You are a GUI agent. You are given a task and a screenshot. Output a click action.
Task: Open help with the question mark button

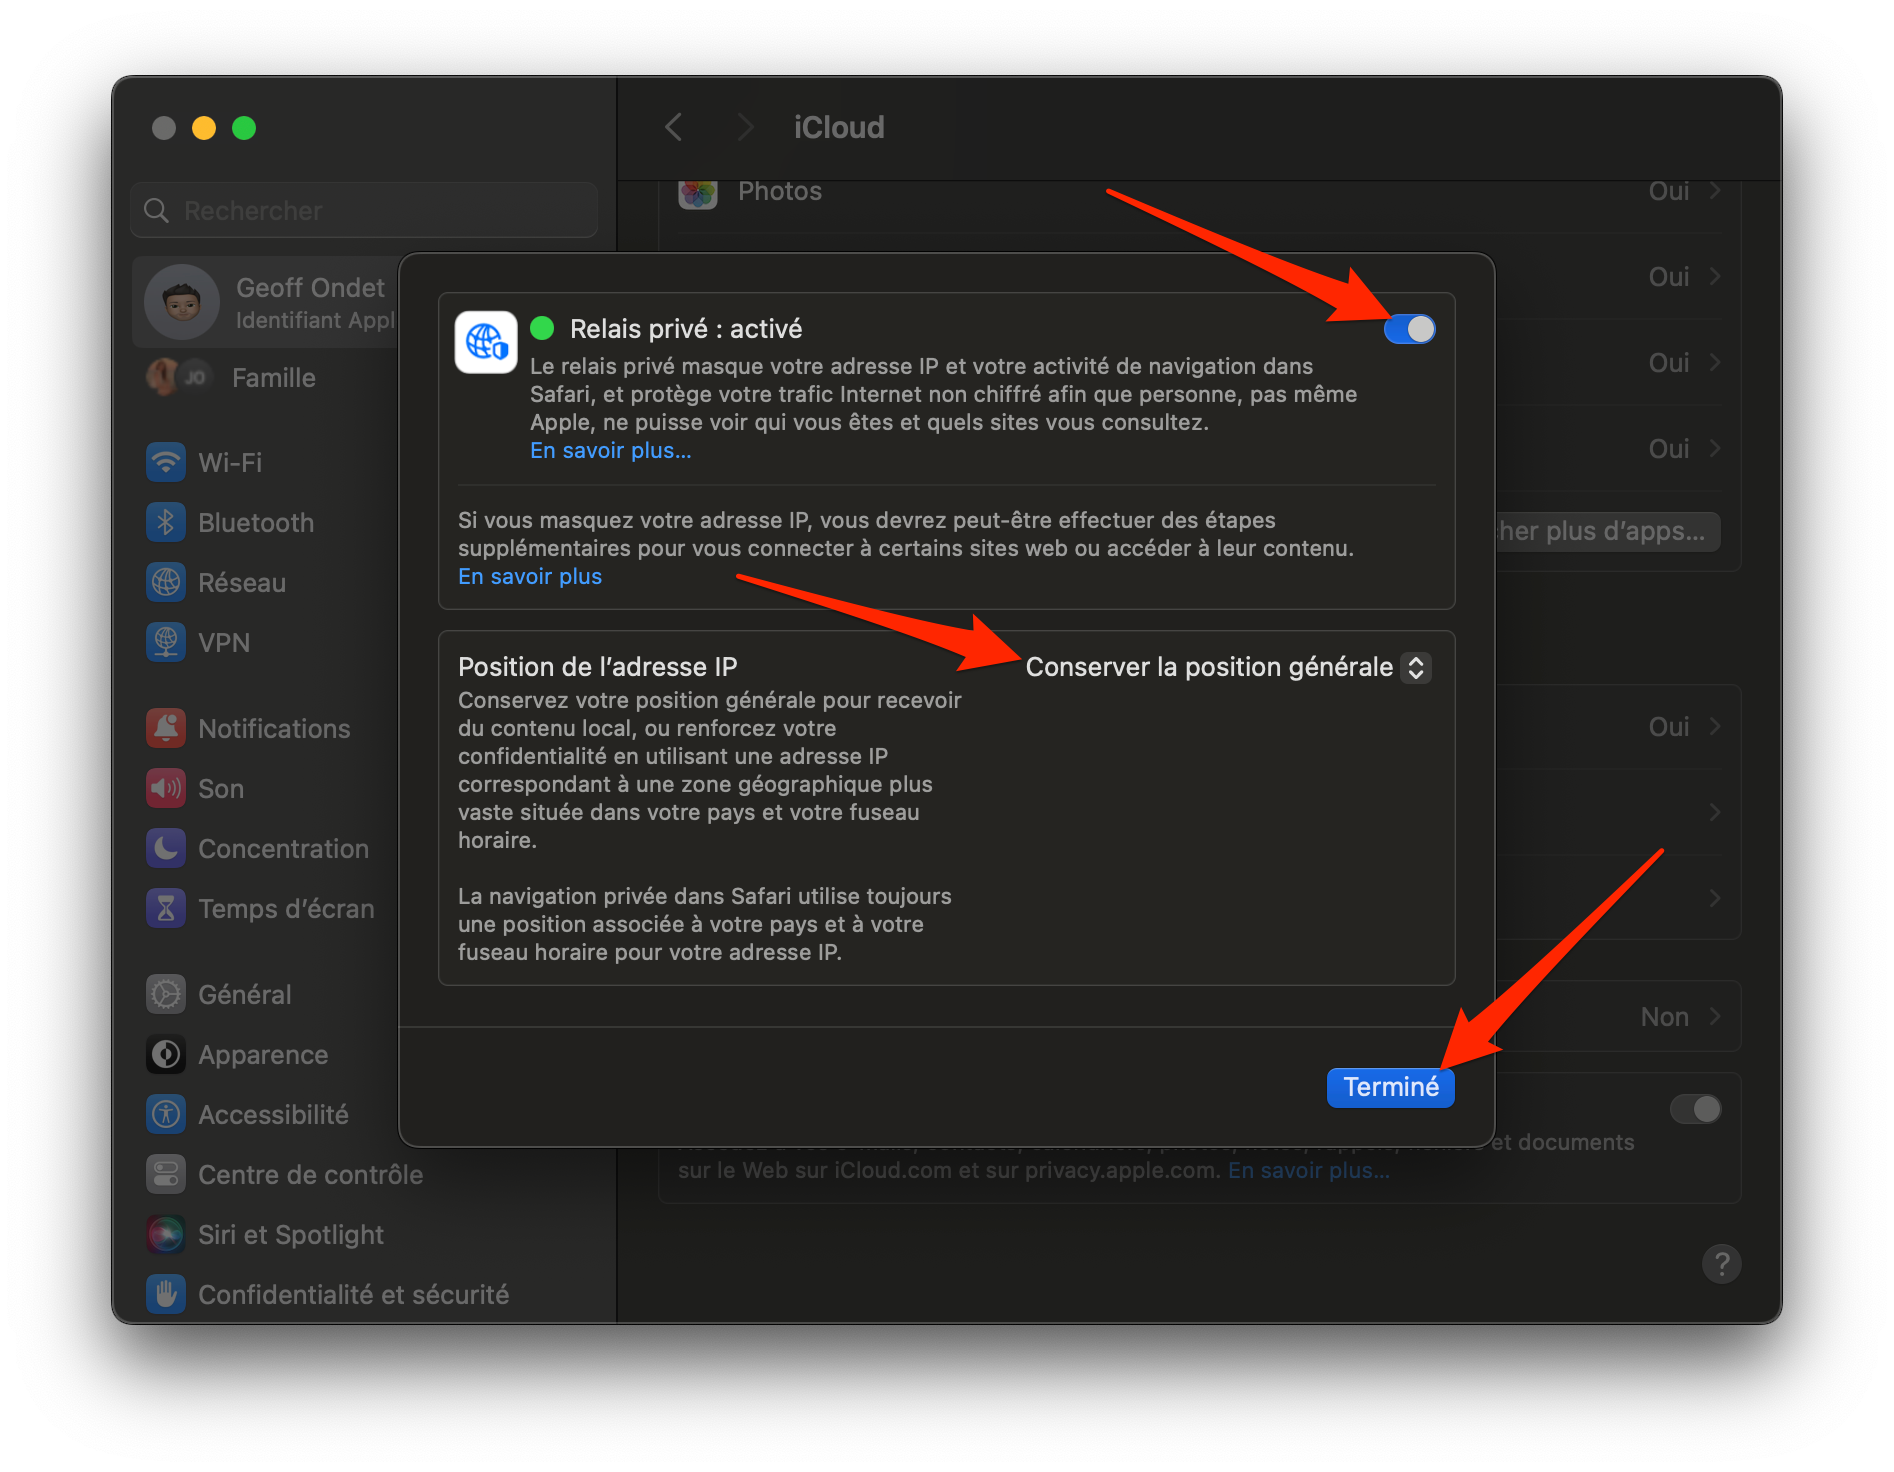pos(1721,1264)
